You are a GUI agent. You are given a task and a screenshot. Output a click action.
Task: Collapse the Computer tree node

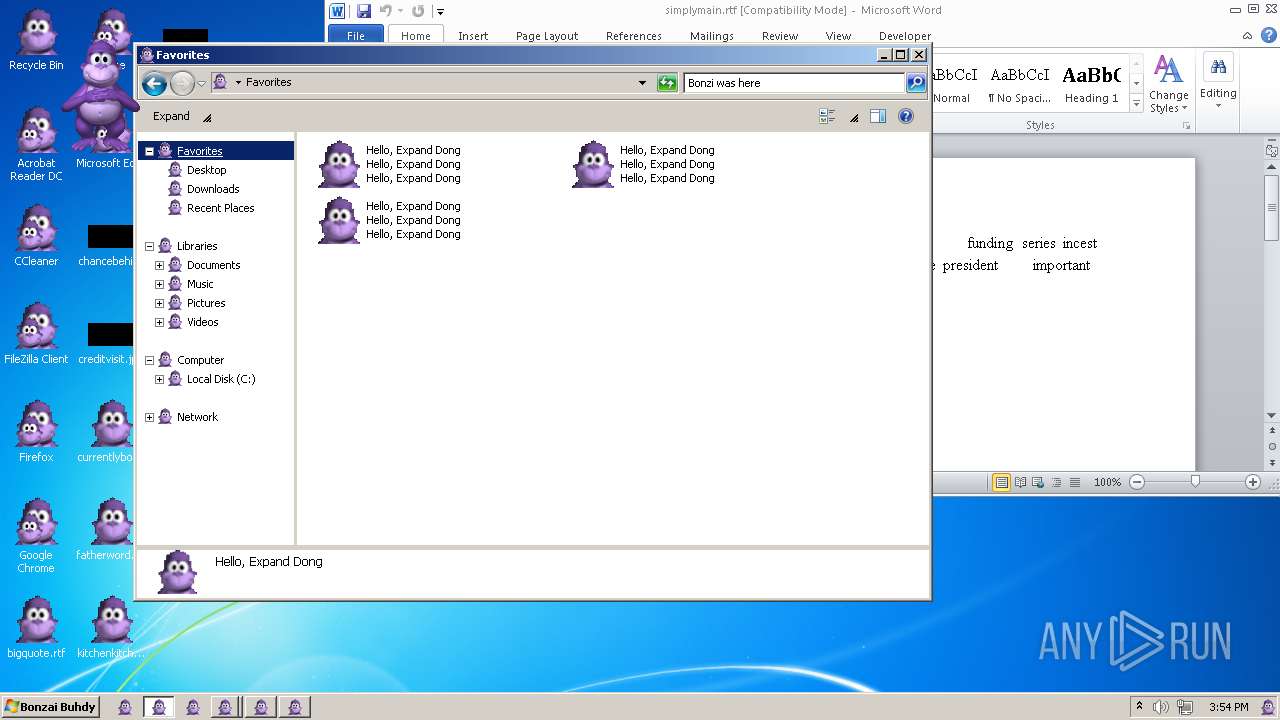(150, 360)
